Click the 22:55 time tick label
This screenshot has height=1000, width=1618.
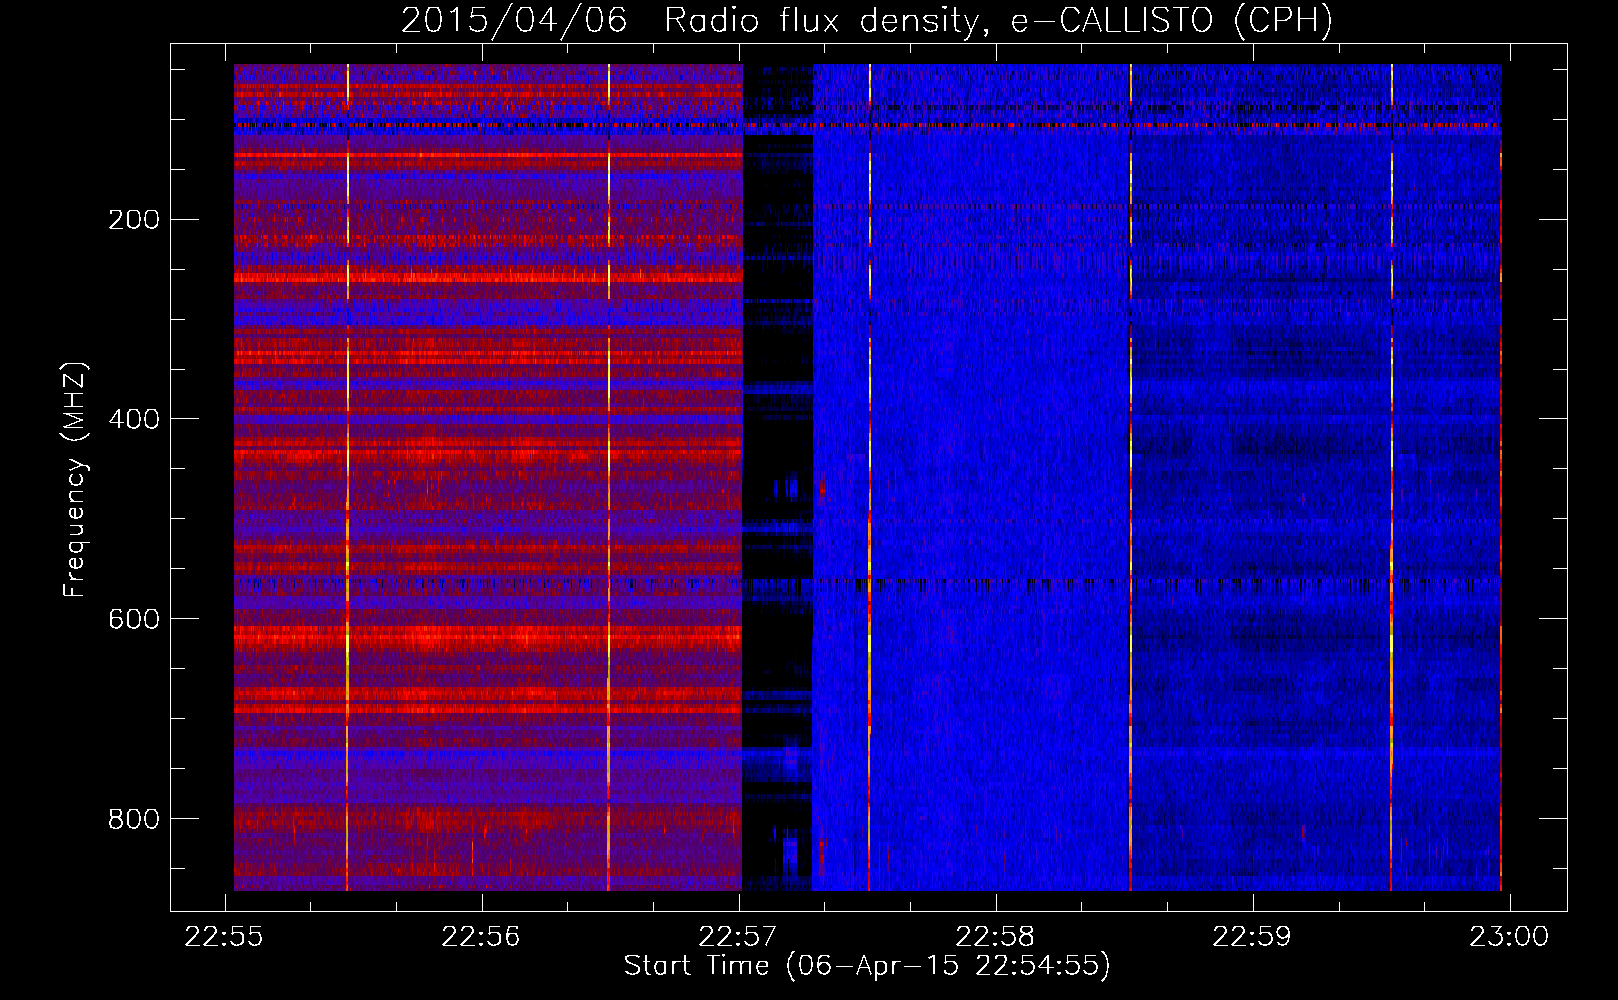tap(225, 937)
